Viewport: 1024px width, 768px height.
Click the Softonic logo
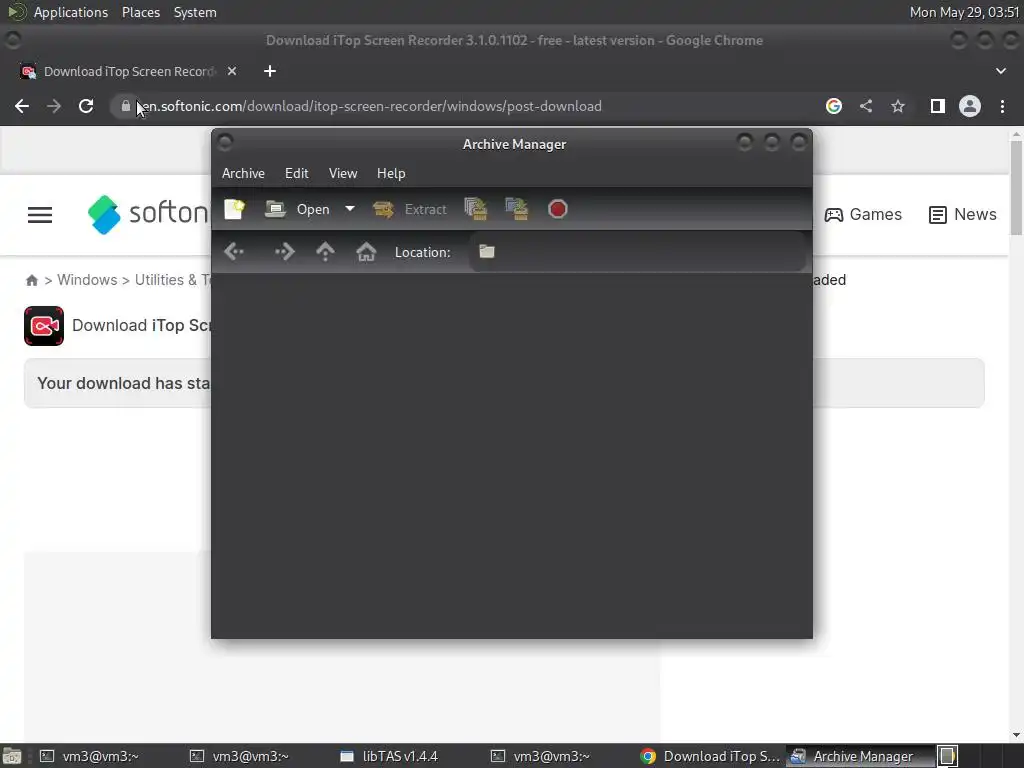coord(149,214)
